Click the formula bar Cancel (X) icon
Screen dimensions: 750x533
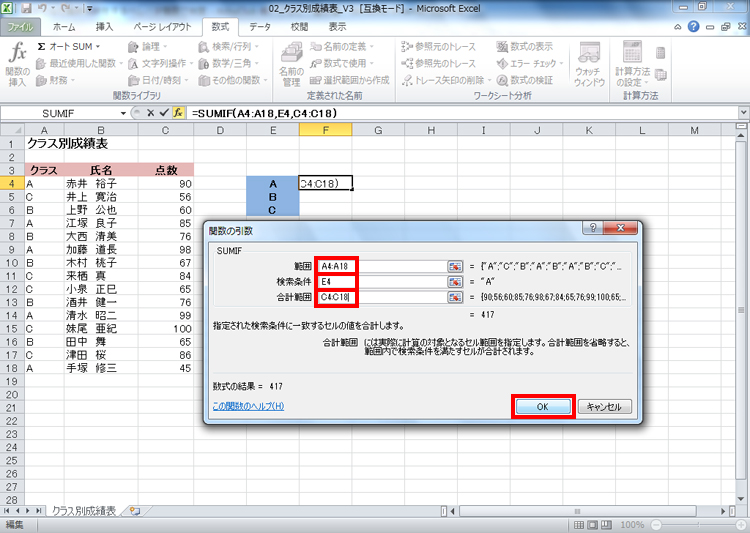coord(151,113)
